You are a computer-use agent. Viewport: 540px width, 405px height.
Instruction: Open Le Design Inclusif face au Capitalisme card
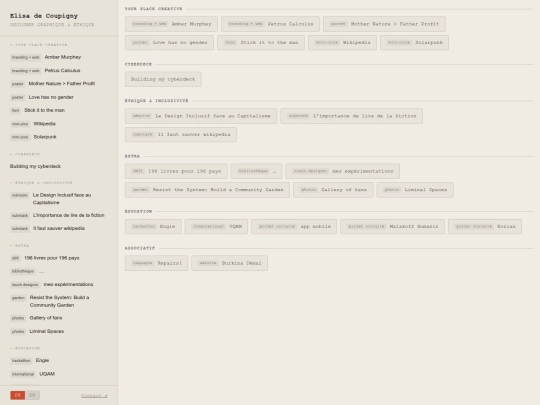[x=201, y=116]
